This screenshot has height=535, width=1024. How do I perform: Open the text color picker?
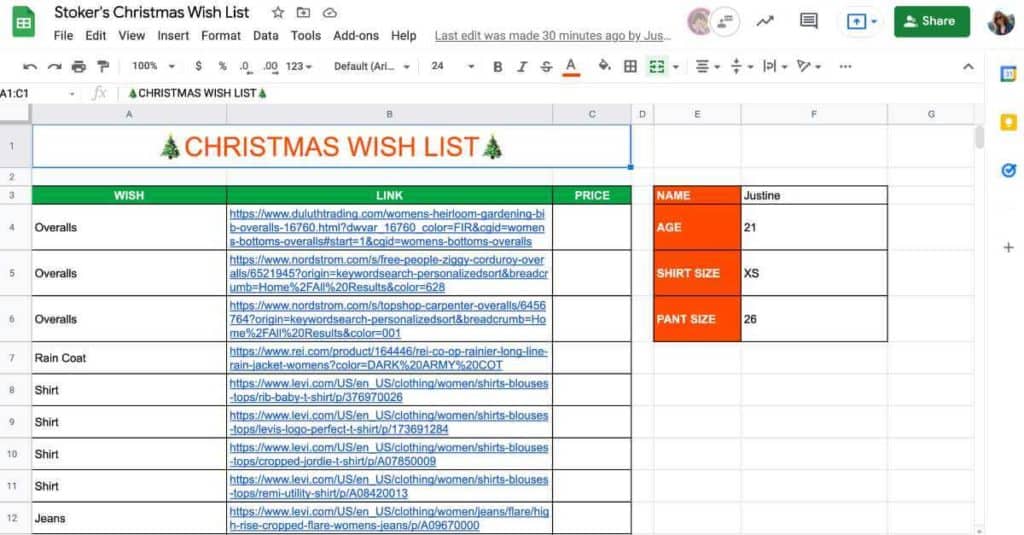tap(571, 67)
